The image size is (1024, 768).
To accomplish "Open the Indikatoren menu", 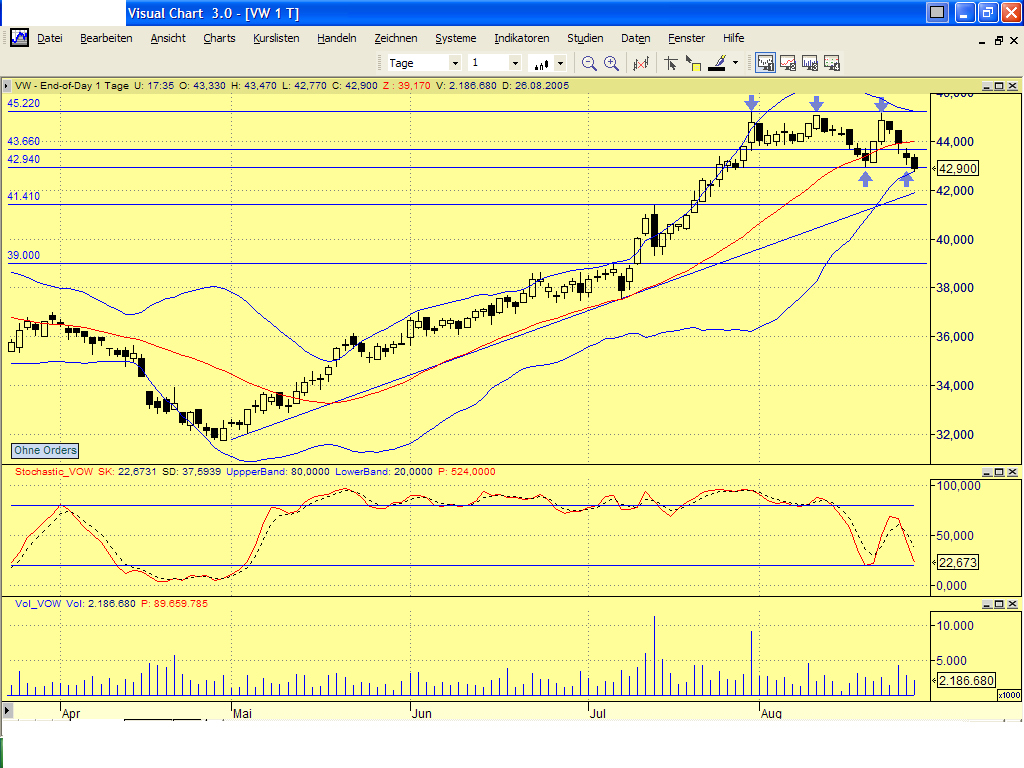I will (521, 38).
